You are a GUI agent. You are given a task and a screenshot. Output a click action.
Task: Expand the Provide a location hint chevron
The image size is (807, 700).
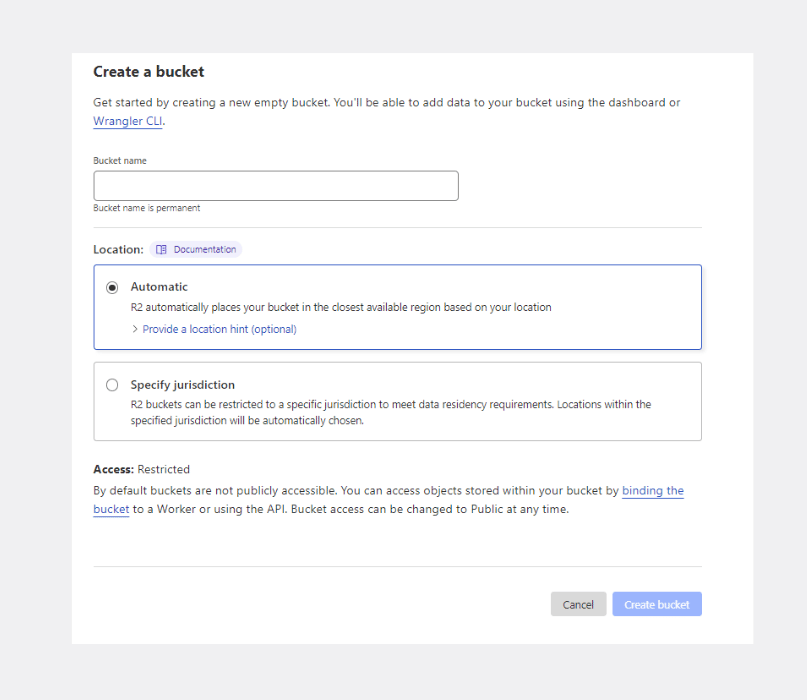(135, 329)
